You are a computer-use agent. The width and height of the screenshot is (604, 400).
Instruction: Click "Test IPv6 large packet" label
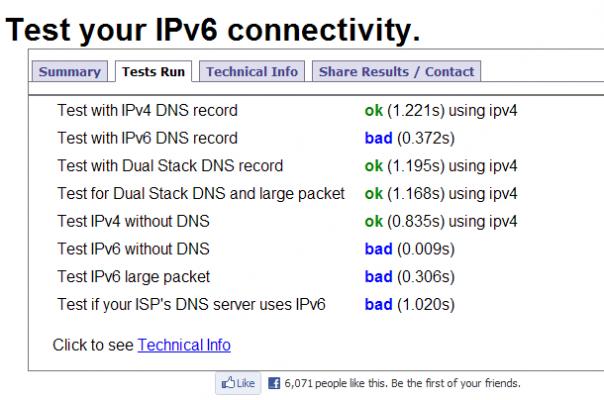tap(134, 276)
